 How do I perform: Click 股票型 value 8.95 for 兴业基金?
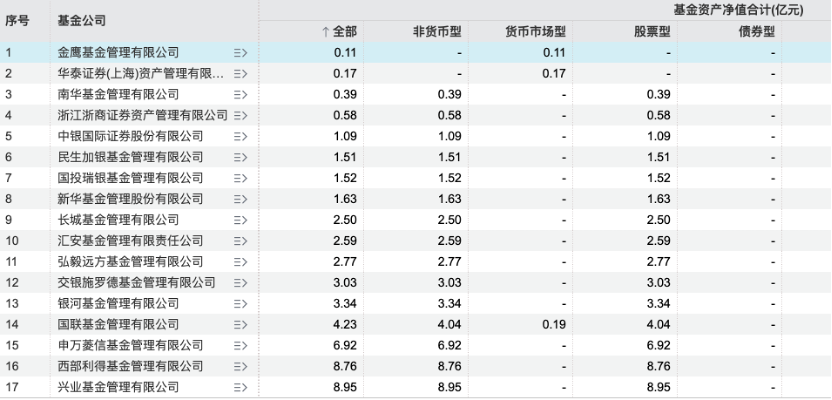(659, 387)
